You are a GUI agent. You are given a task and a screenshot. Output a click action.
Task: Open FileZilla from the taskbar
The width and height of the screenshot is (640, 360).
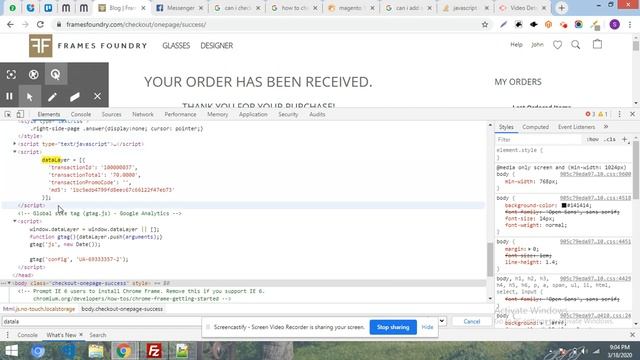click(x=153, y=351)
